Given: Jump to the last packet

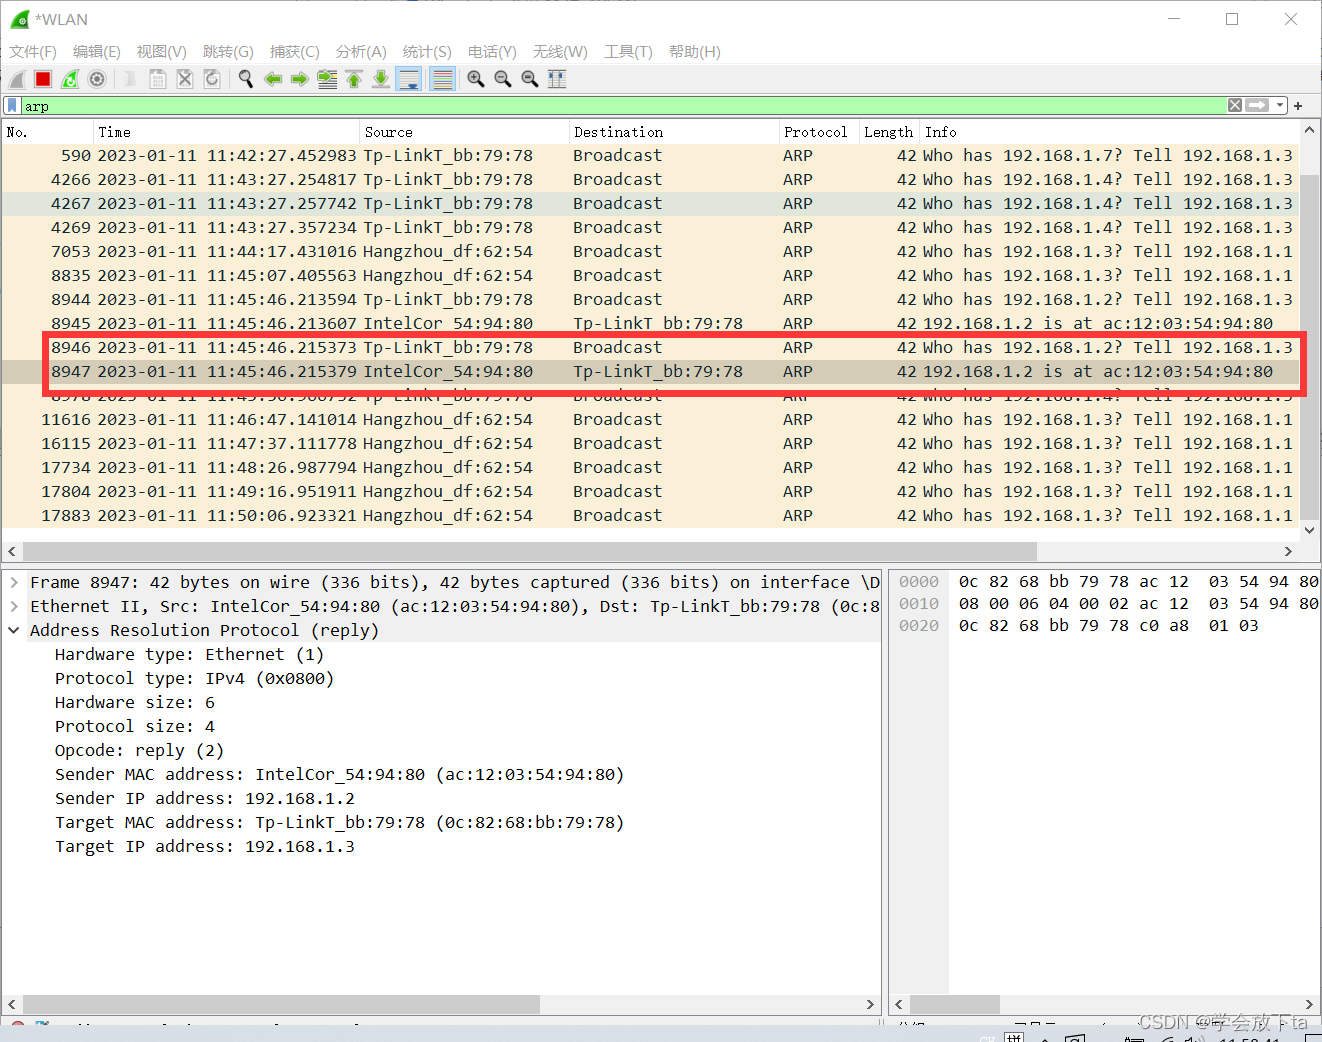Looking at the screenshot, I should (x=381, y=79).
